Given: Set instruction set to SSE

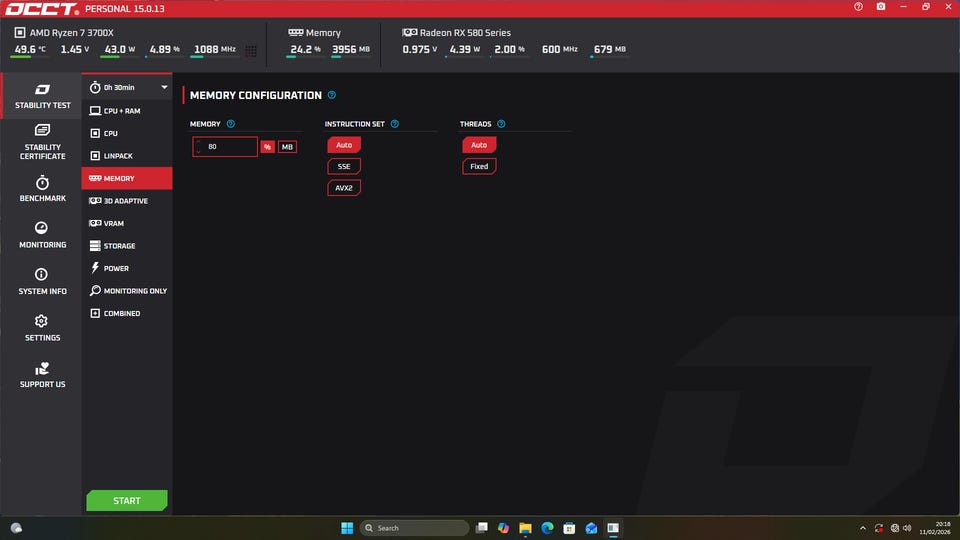Looking at the screenshot, I should point(344,167).
